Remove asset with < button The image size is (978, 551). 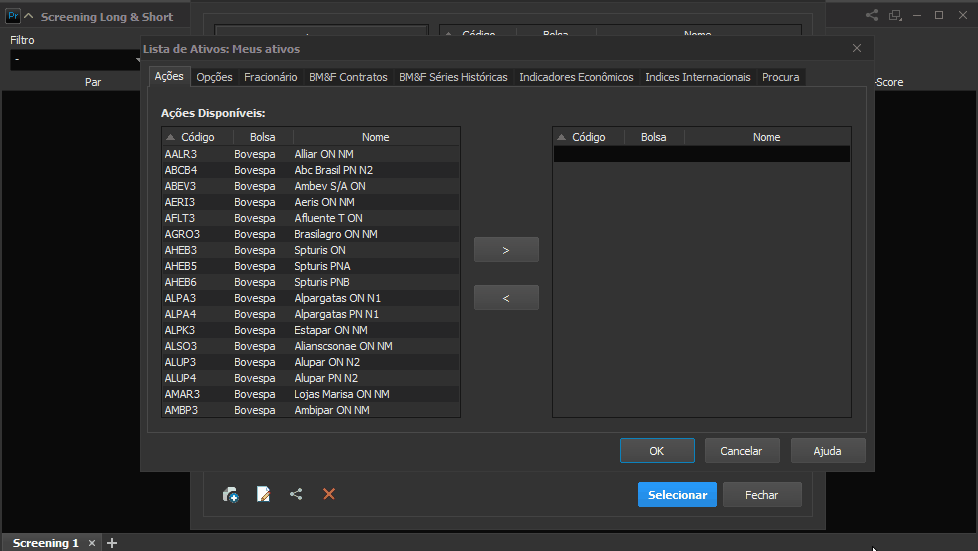pyautogui.click(x=506, y=298)
